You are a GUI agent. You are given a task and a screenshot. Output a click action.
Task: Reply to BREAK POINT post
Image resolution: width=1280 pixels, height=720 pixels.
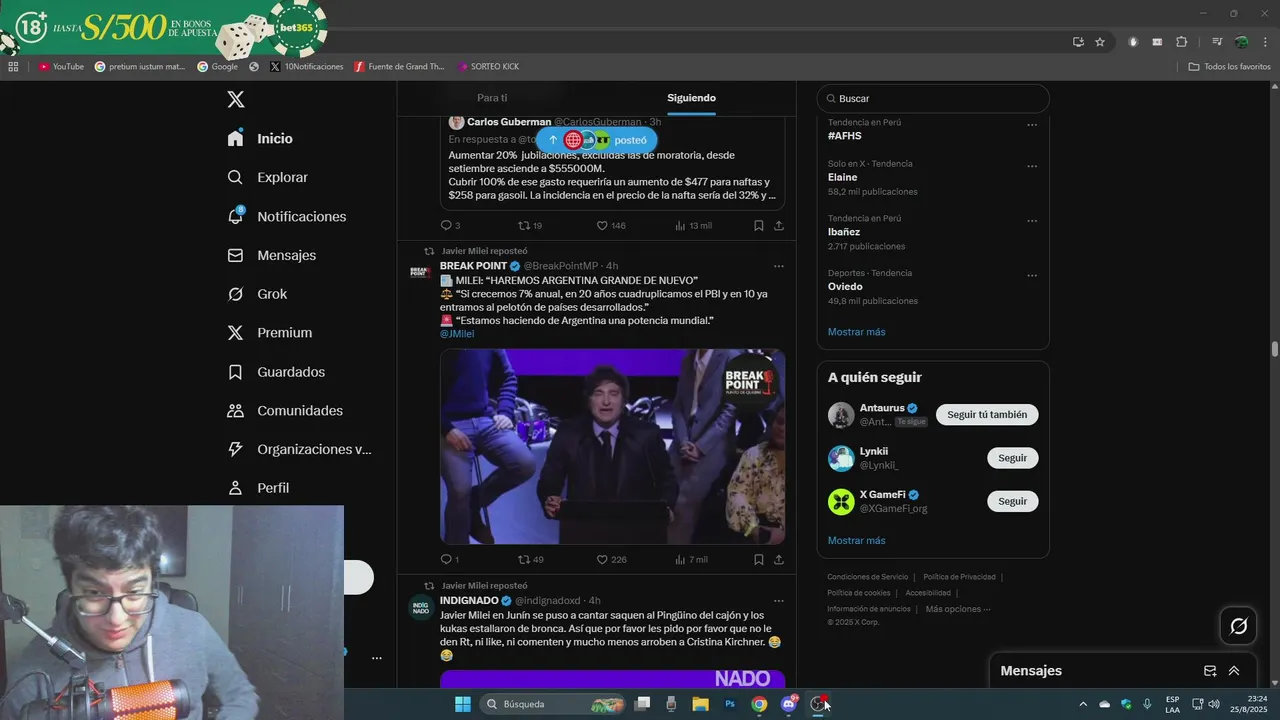(x=450, y=560)
